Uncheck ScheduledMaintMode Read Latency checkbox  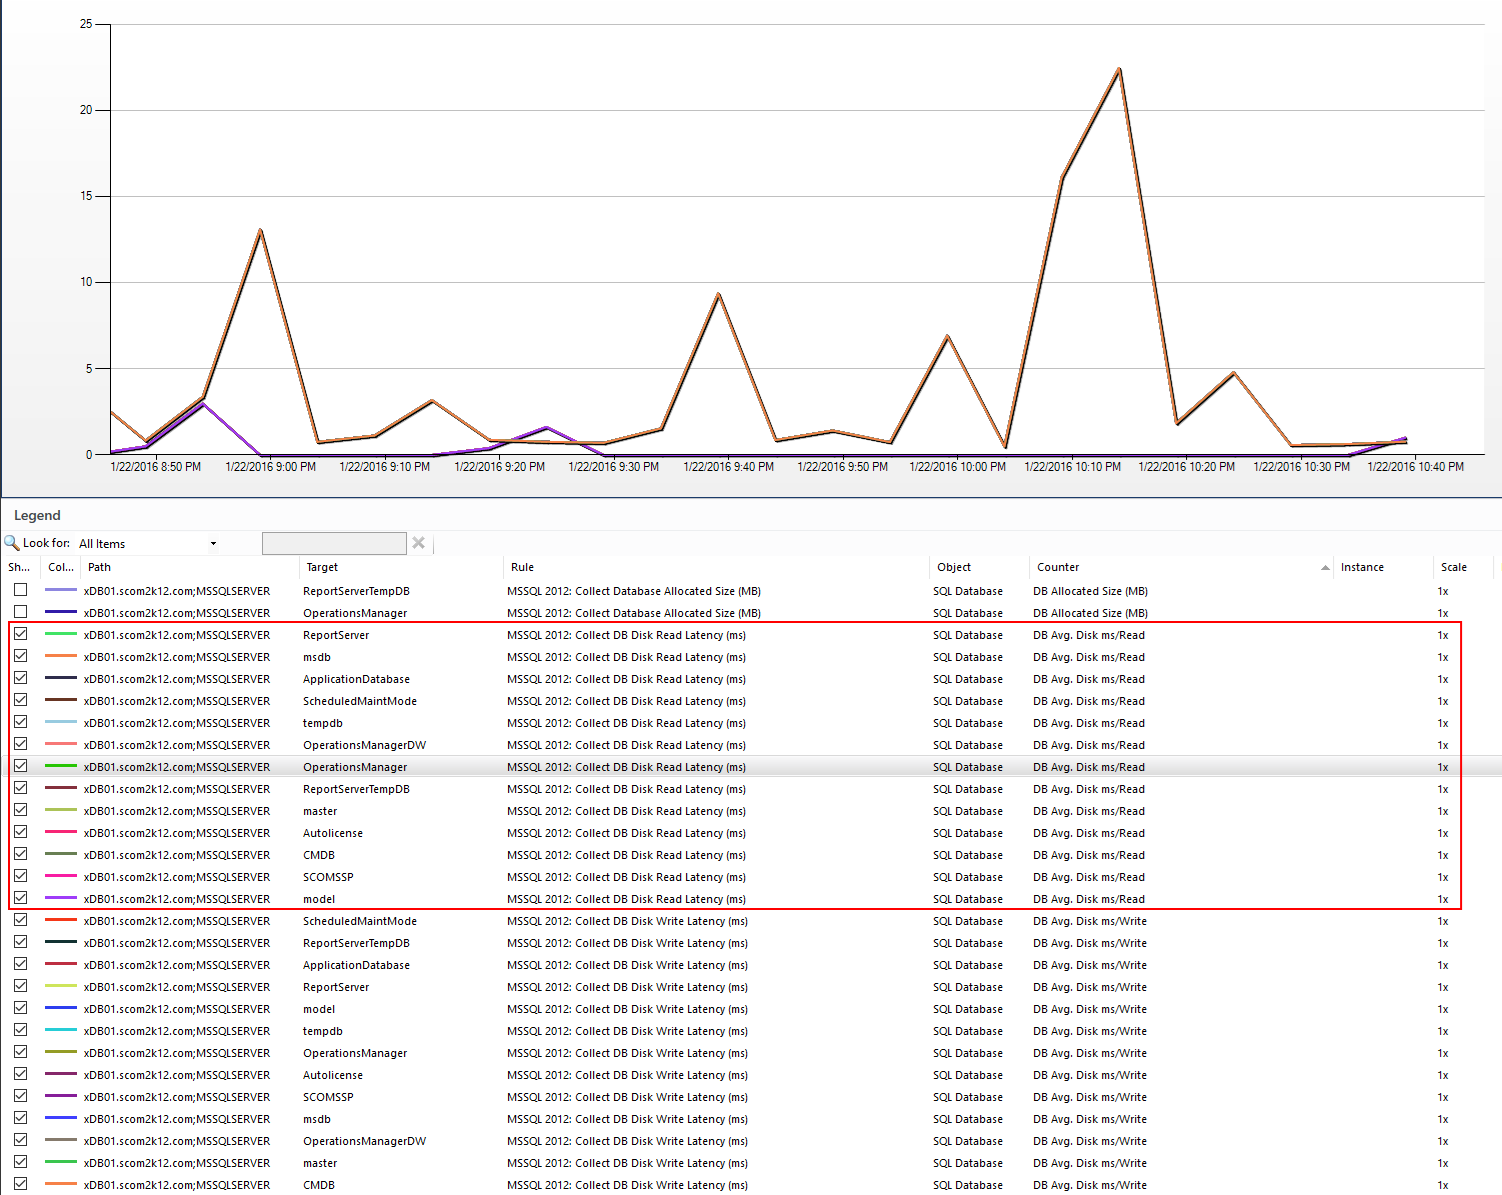click(20, 700)
